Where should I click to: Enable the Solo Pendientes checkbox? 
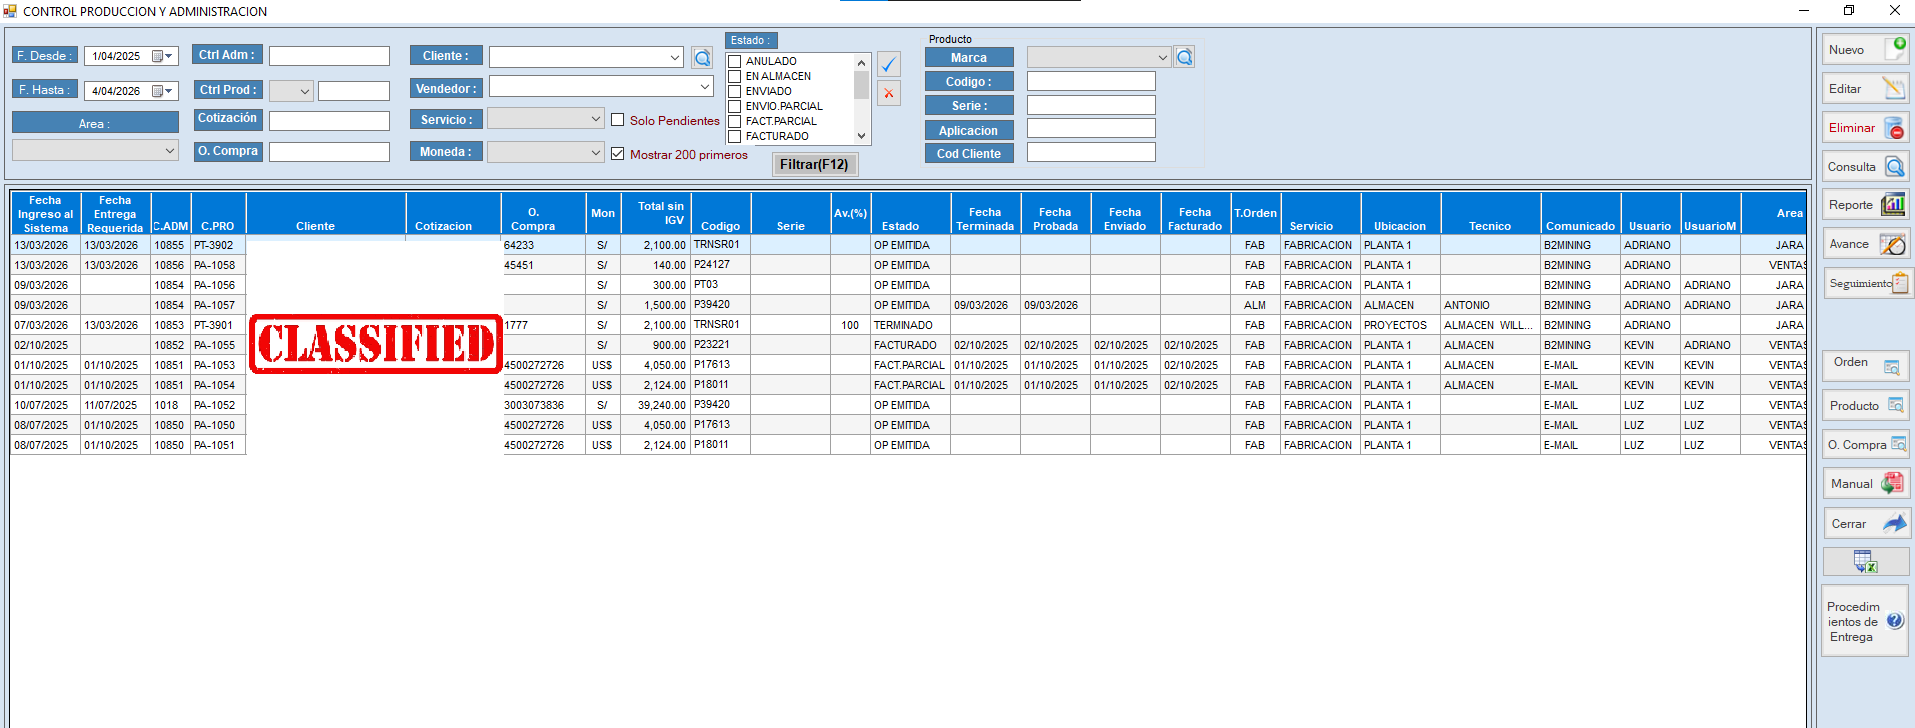(x=618, y=120)
